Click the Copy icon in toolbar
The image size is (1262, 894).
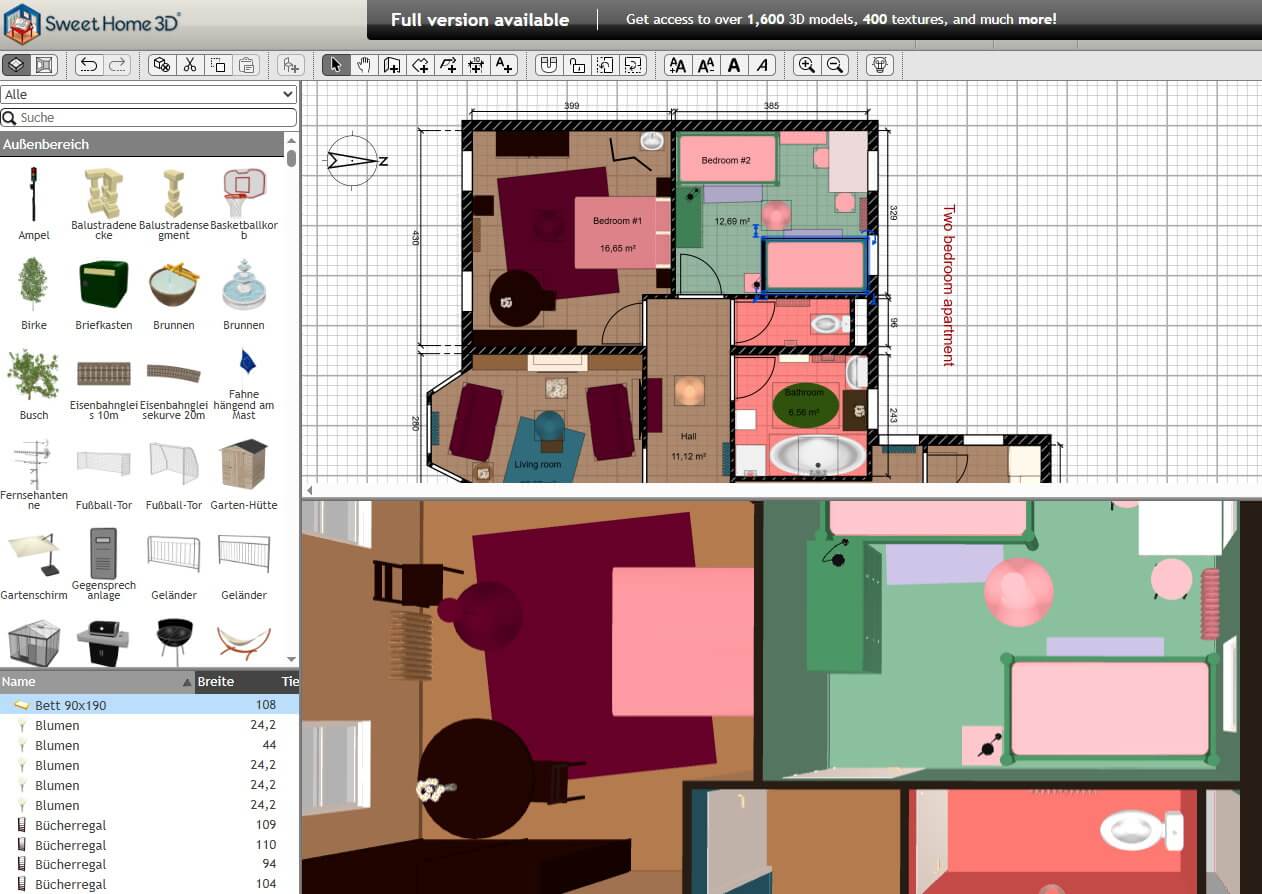(x=219, y=65)
